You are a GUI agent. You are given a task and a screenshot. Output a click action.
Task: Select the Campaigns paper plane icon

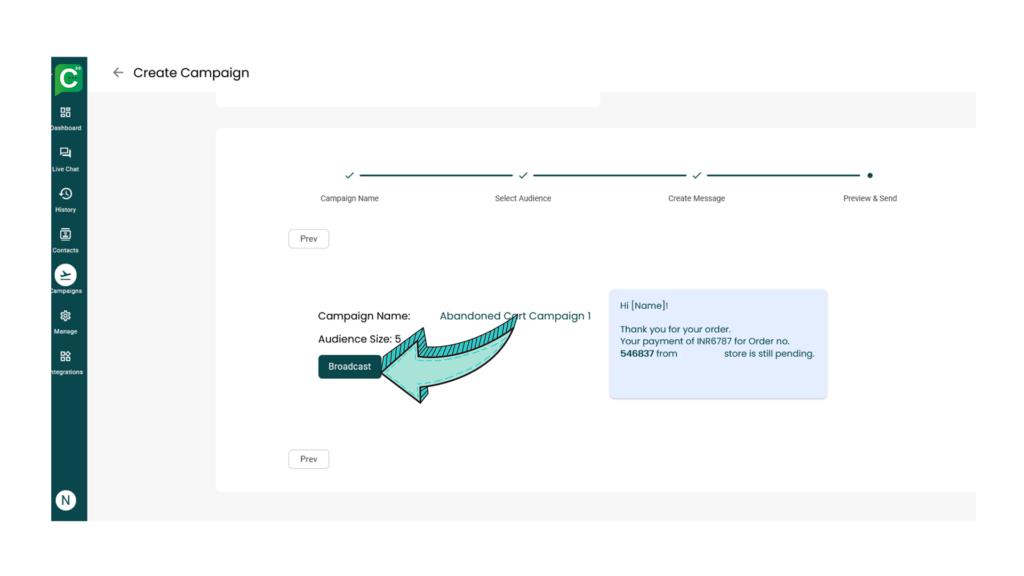coord(66,275)
